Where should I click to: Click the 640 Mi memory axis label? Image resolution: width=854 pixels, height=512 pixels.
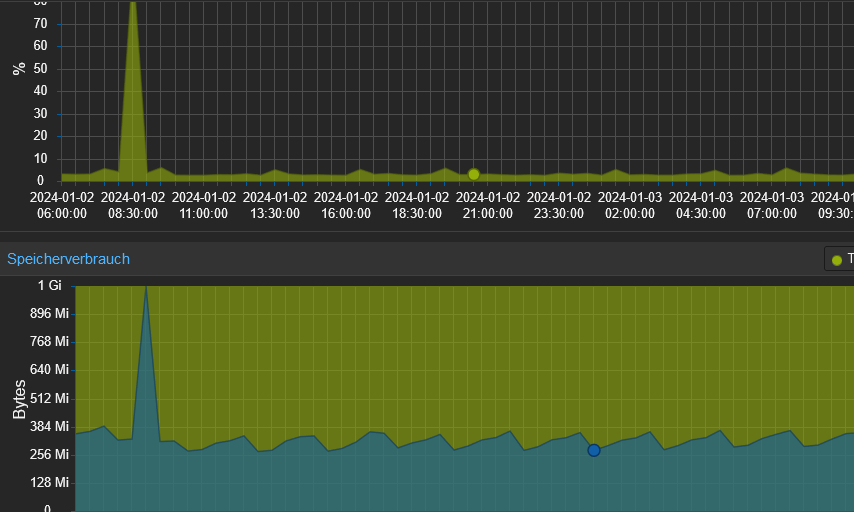click(50, 369)
